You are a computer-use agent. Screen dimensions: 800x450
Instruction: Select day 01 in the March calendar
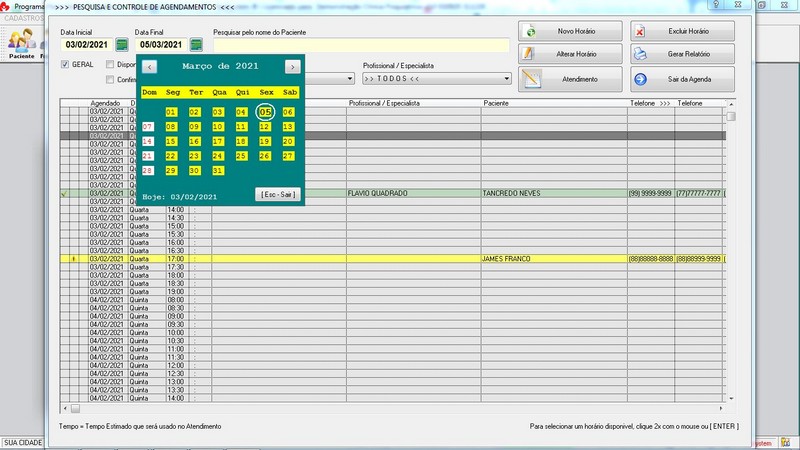point(171,112)
